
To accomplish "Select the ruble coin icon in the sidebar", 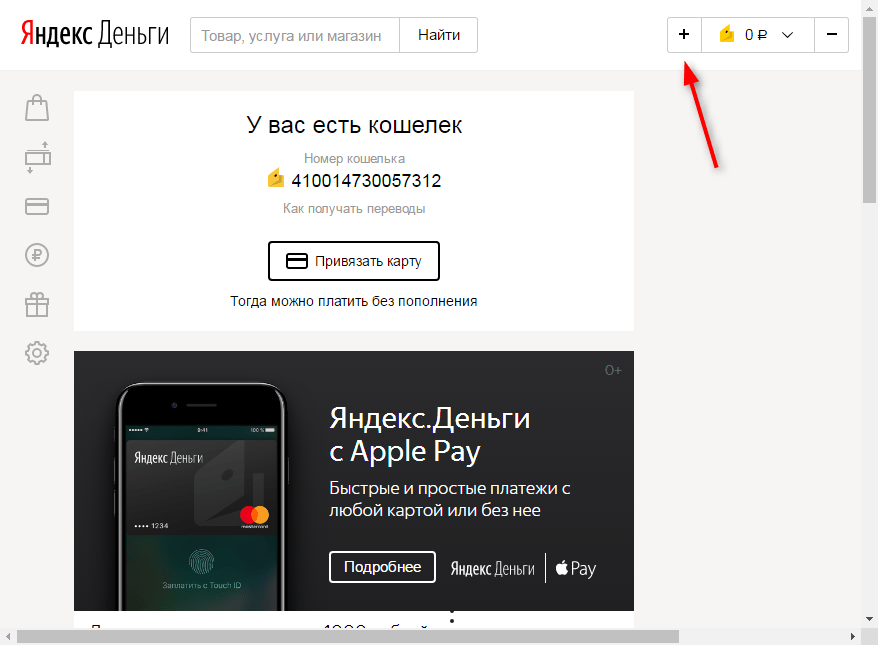I will [x=37, y=255].
